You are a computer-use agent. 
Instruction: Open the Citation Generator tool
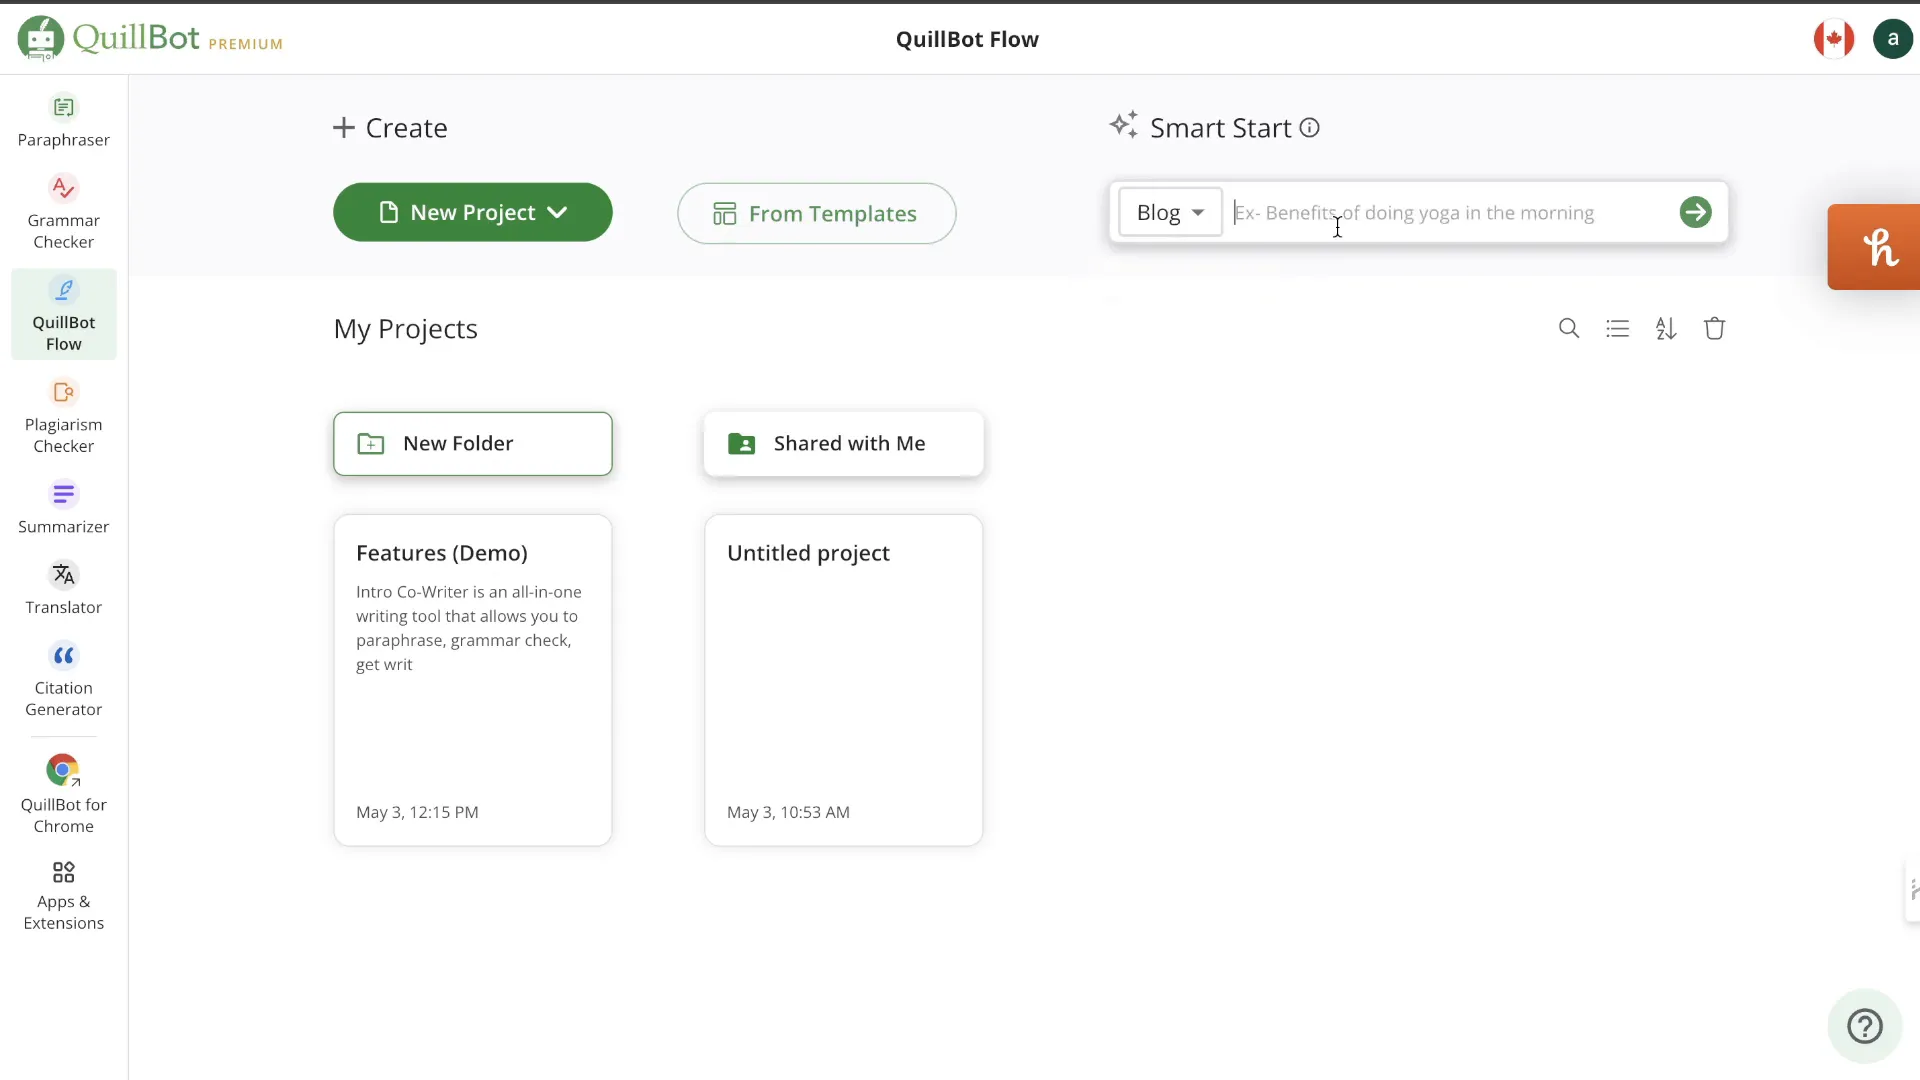[63, 678]
